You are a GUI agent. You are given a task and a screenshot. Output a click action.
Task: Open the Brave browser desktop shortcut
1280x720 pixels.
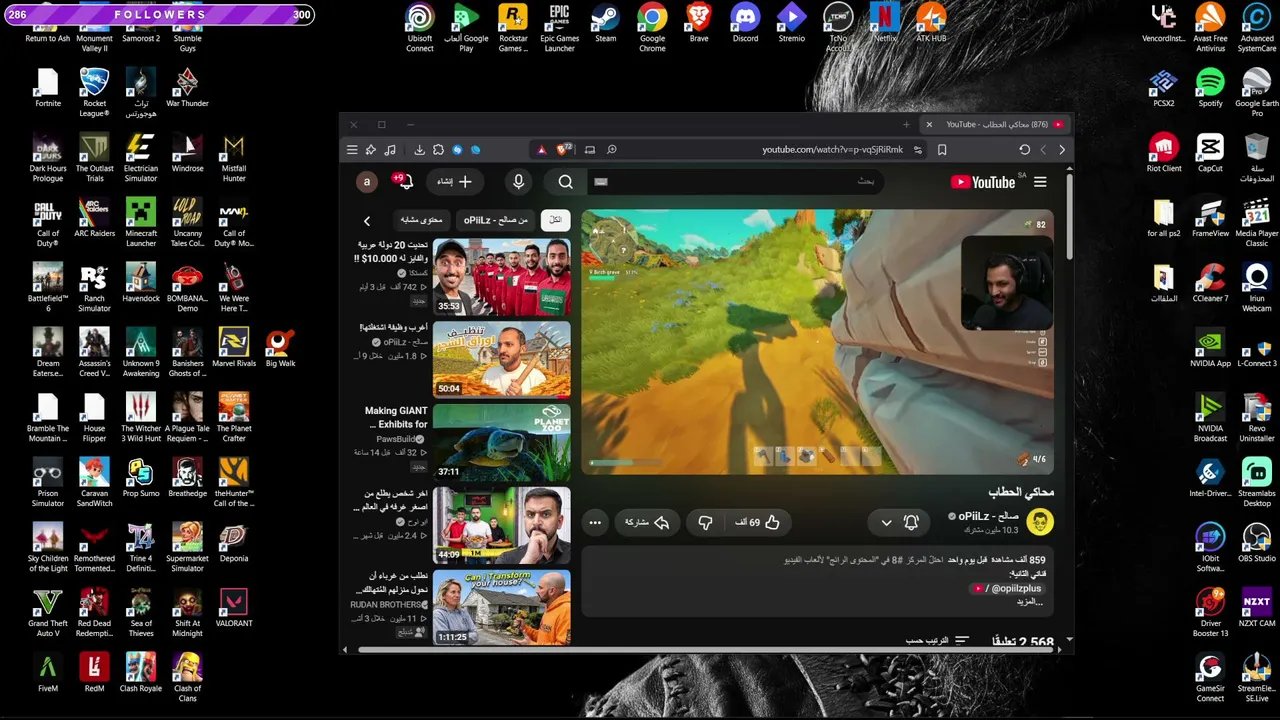699,24
